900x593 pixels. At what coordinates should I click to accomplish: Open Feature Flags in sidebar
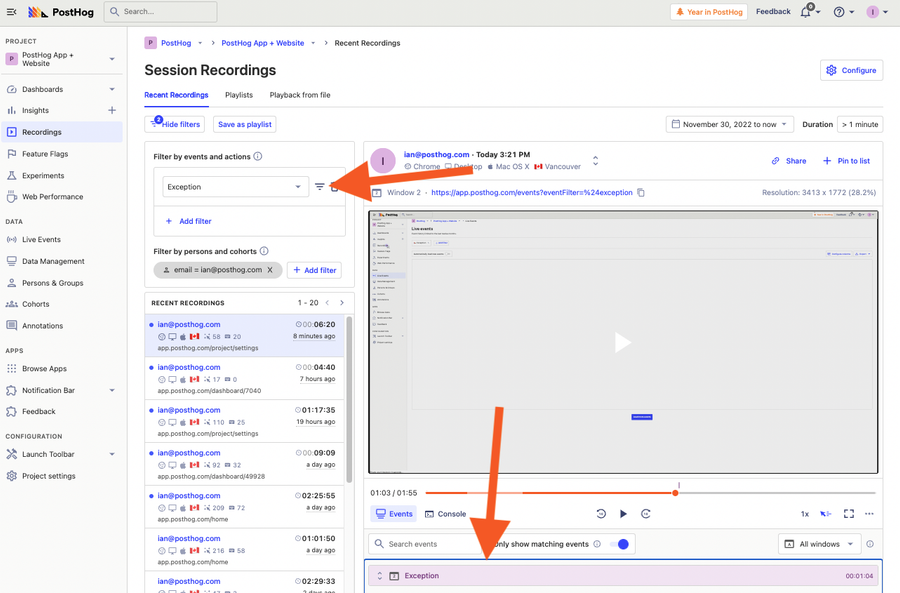pyautogui.click(x=62, y=154)
